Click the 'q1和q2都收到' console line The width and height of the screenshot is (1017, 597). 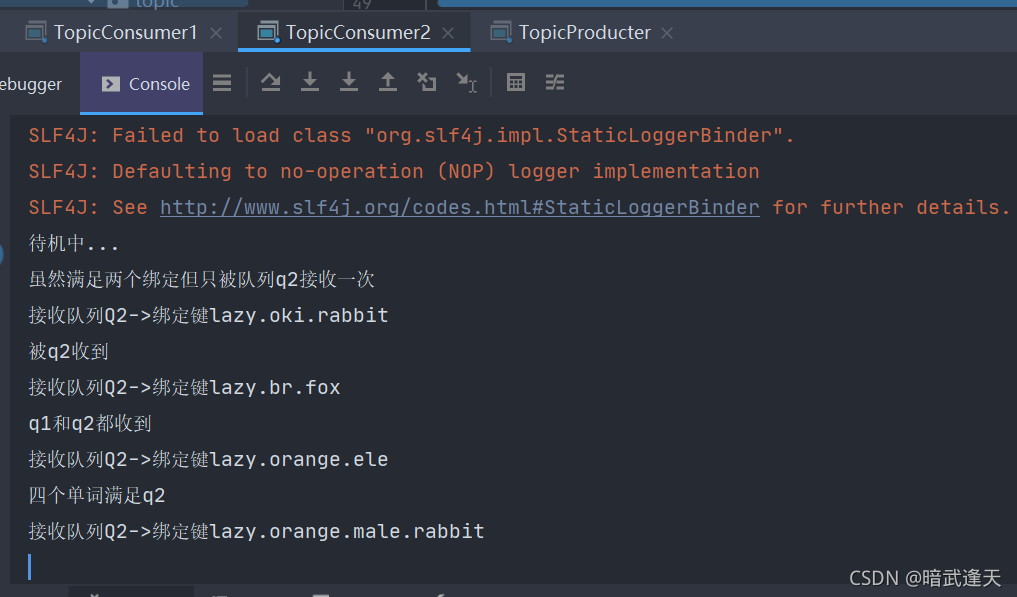point(90,424)
